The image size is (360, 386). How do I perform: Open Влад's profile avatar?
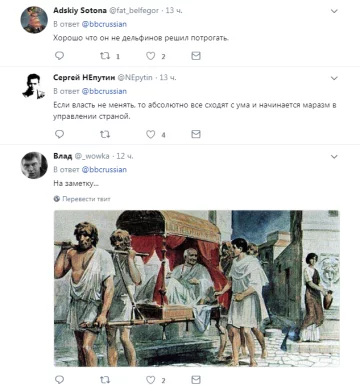point(34,165)
